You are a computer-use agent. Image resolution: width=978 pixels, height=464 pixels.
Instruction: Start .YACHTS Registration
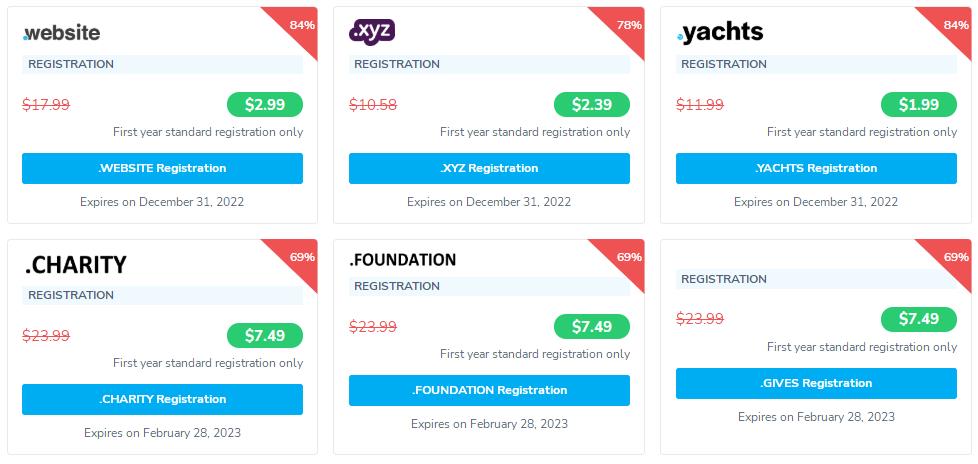coord(816,168)
